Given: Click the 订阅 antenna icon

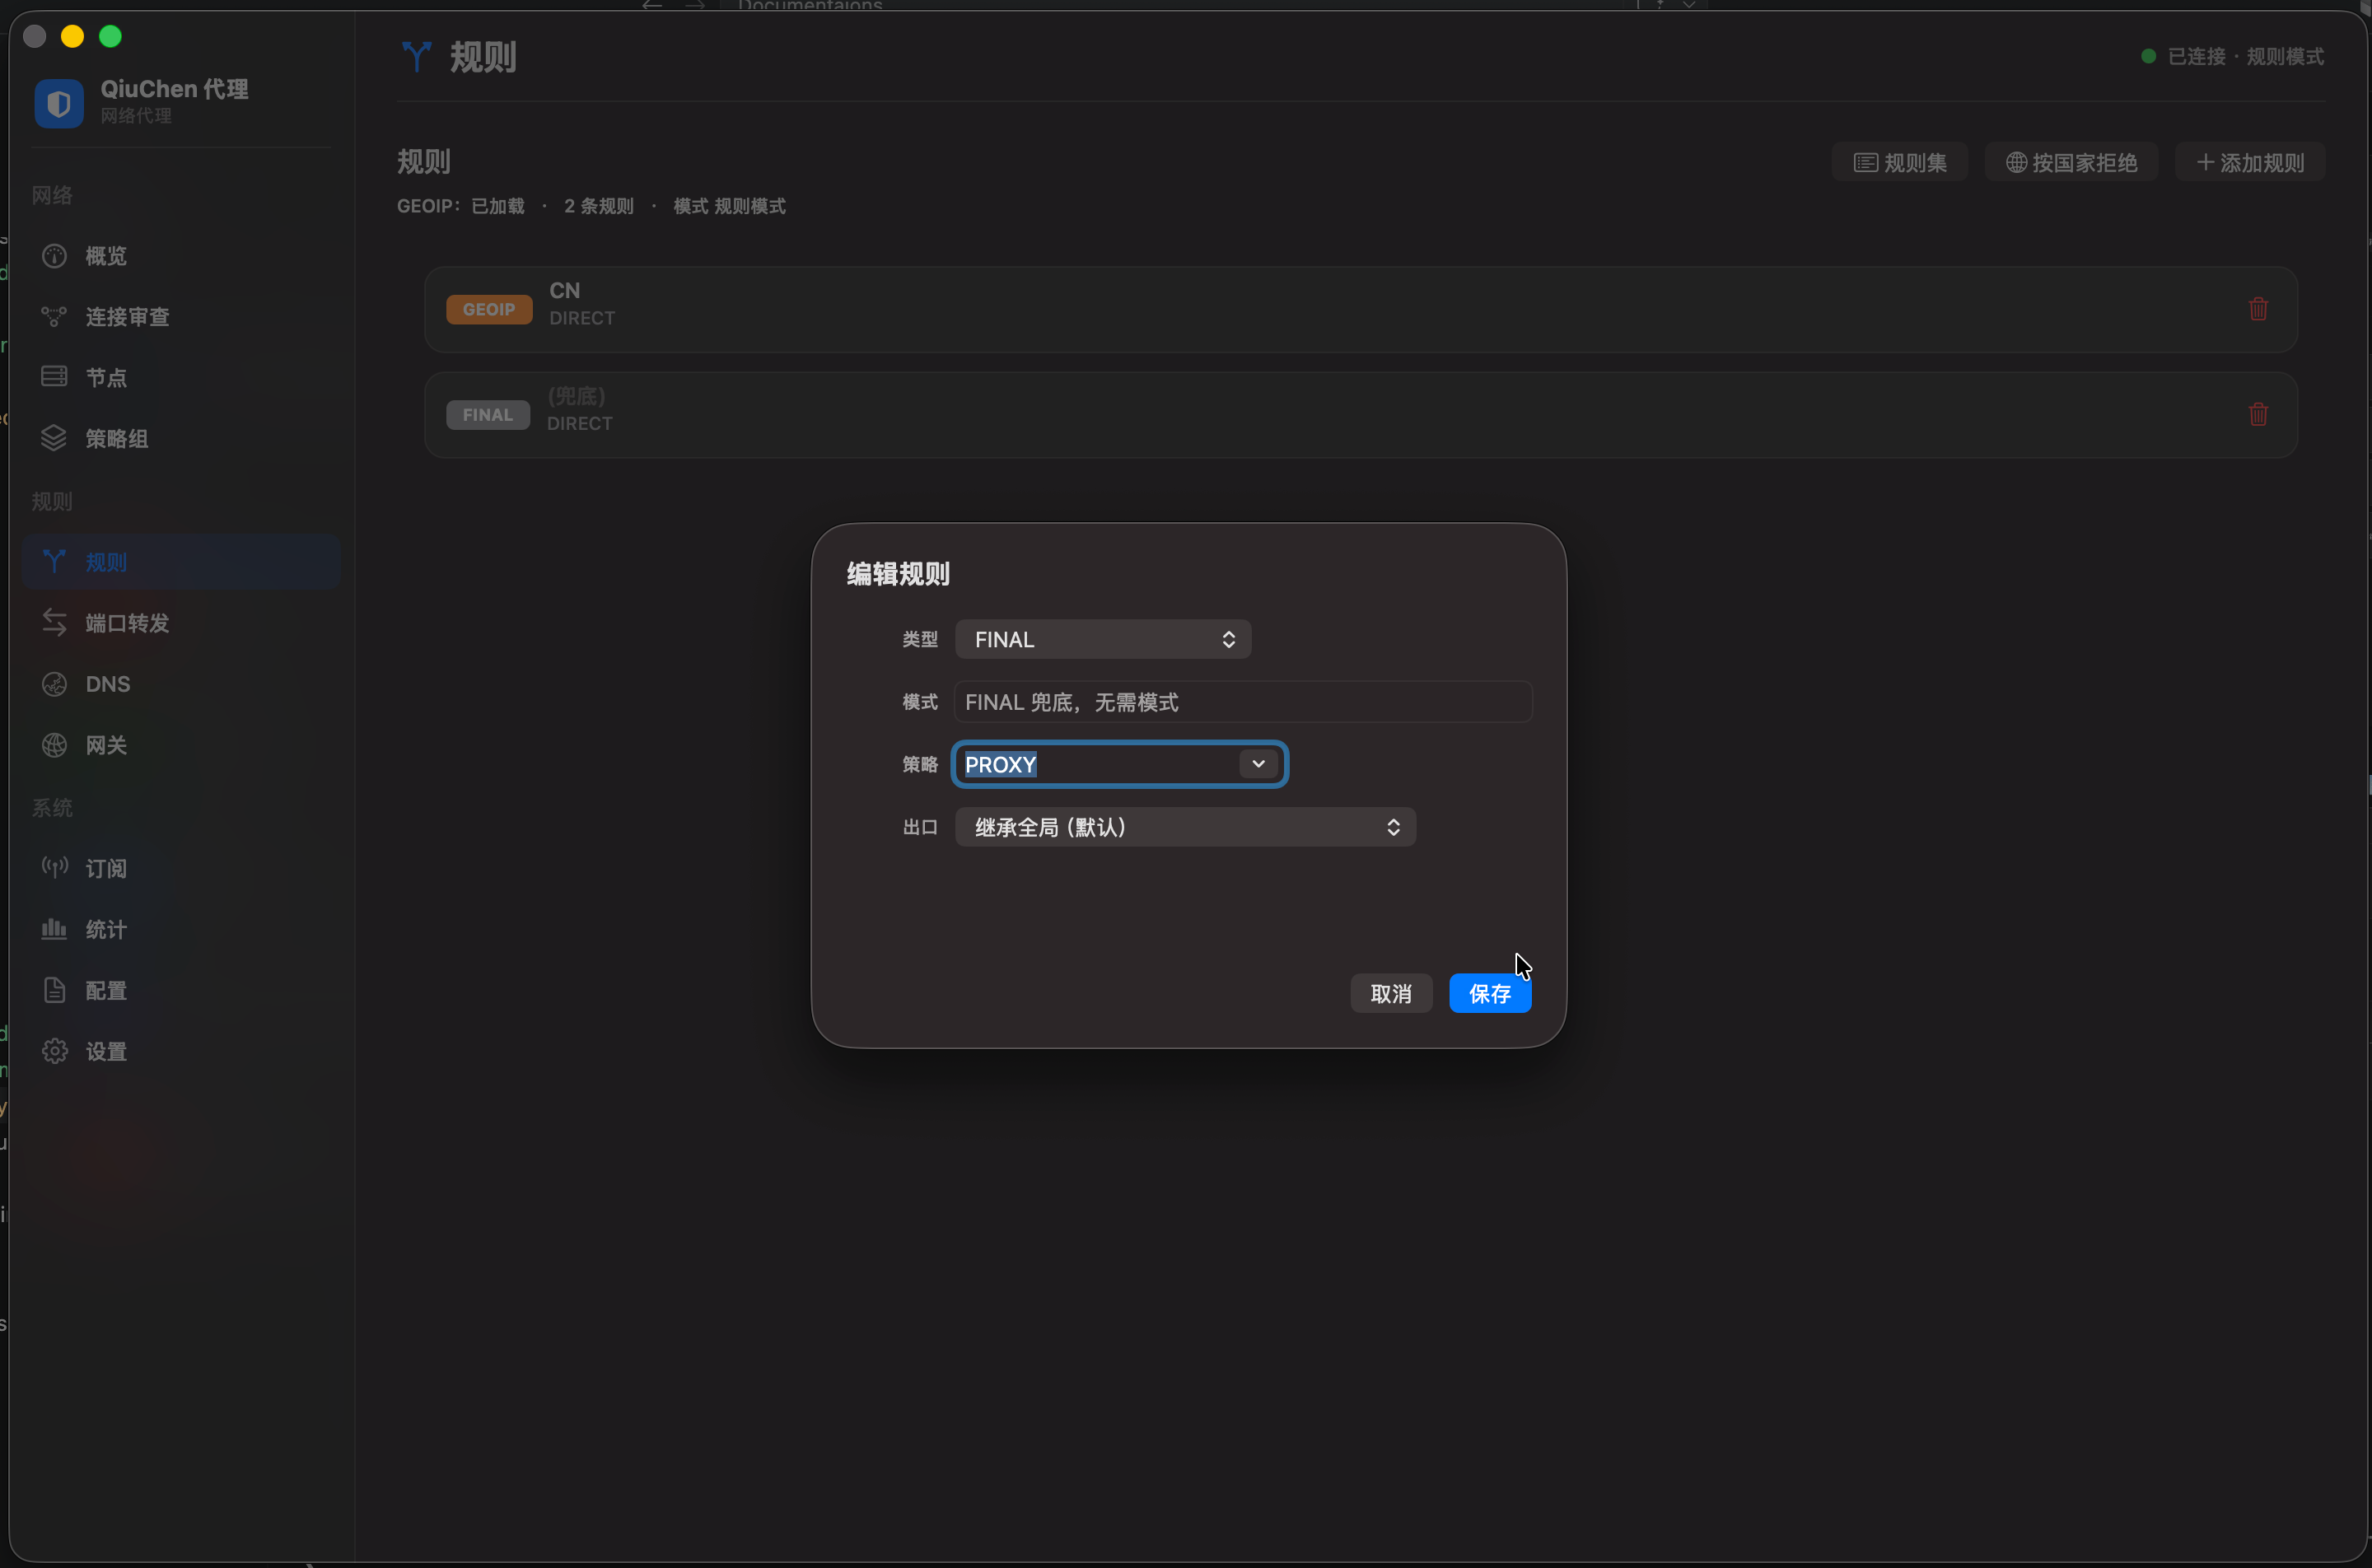Looking at the screenshot, I should (x=54, y=867).
